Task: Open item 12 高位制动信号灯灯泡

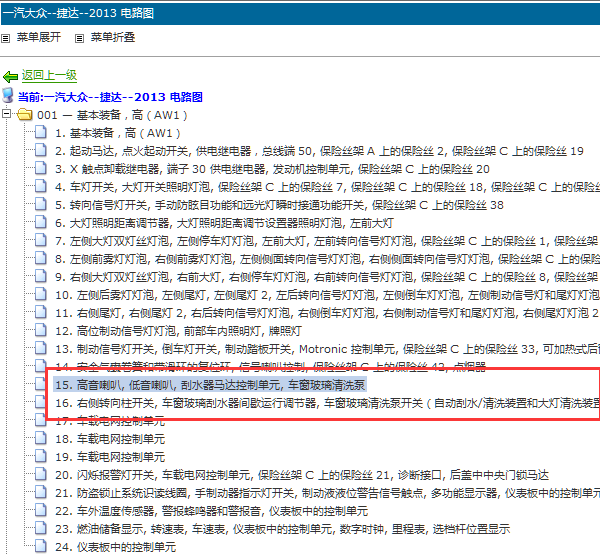Action: point(178,331)
